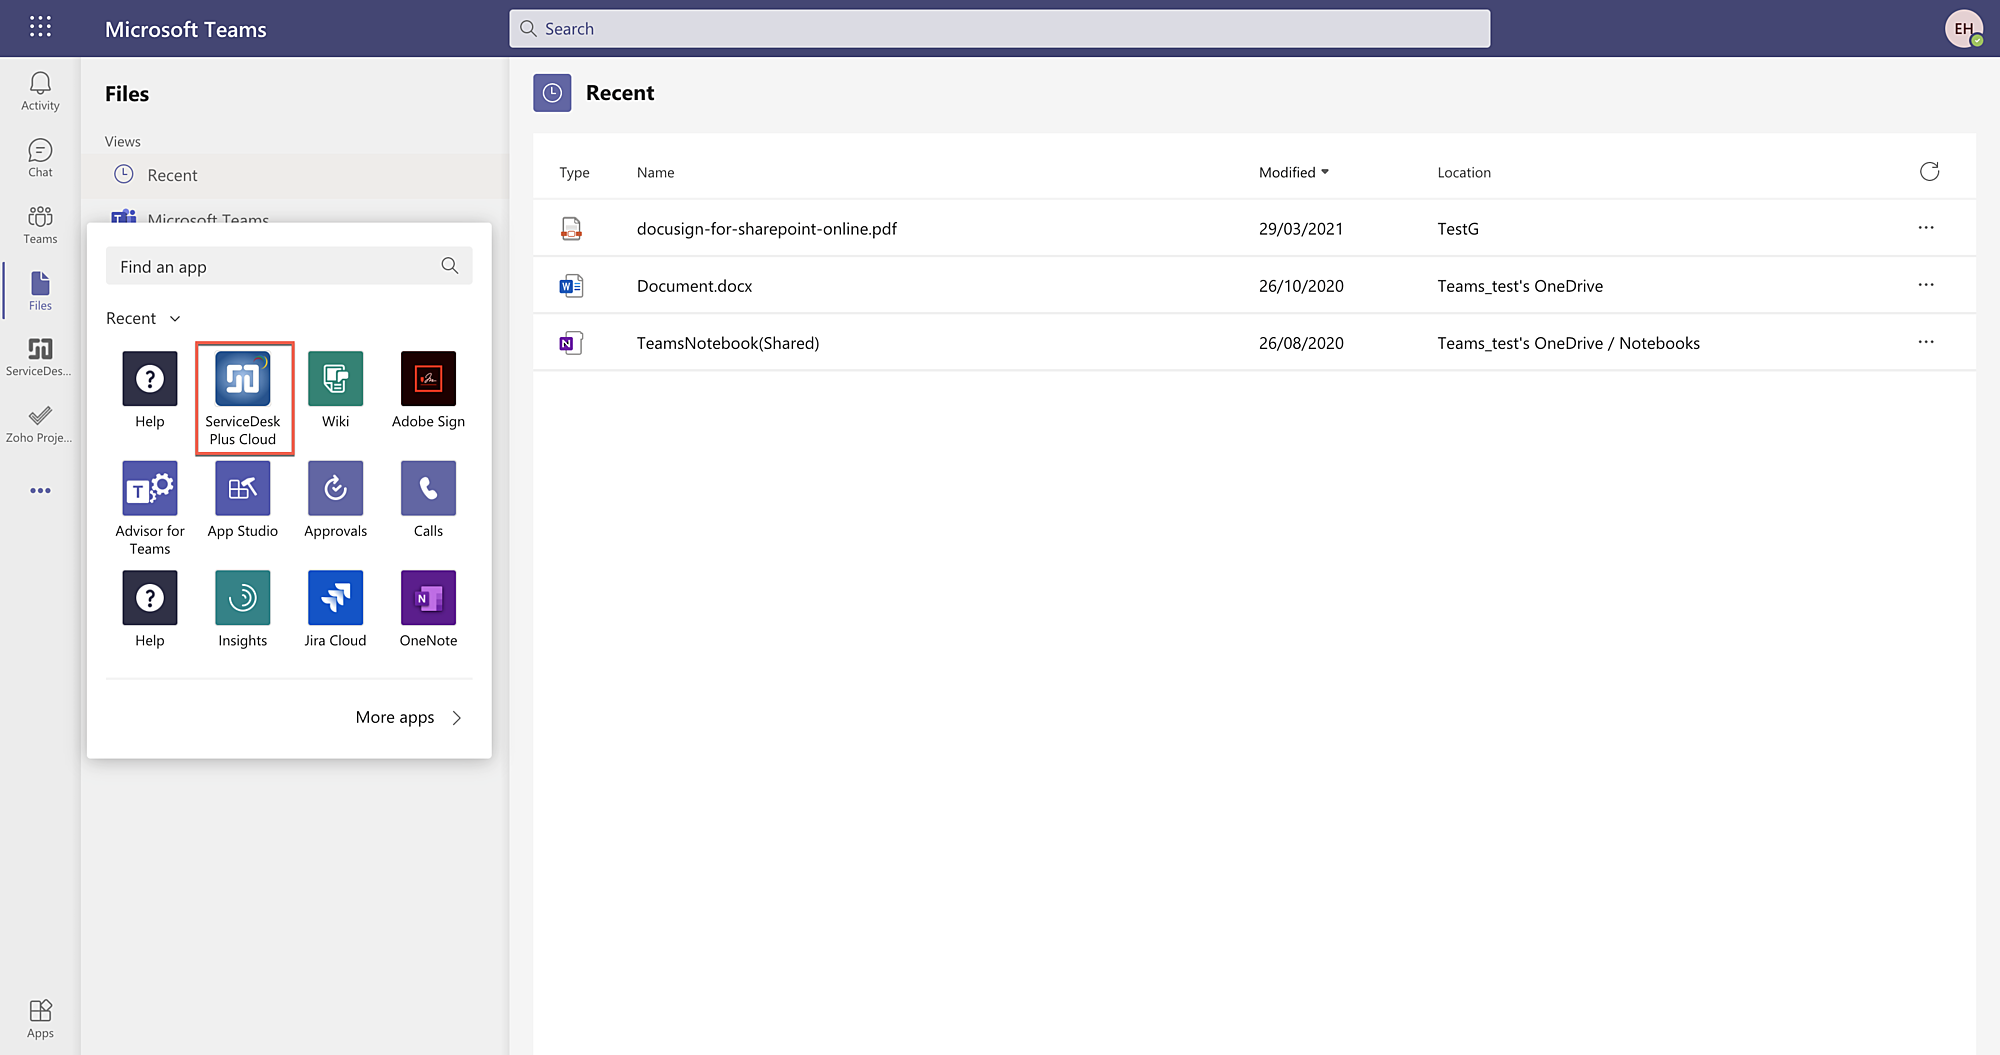The image size is (2000, 1055).
Task: Click the 29/03/2021 modified date
Action: (1301, 229)
